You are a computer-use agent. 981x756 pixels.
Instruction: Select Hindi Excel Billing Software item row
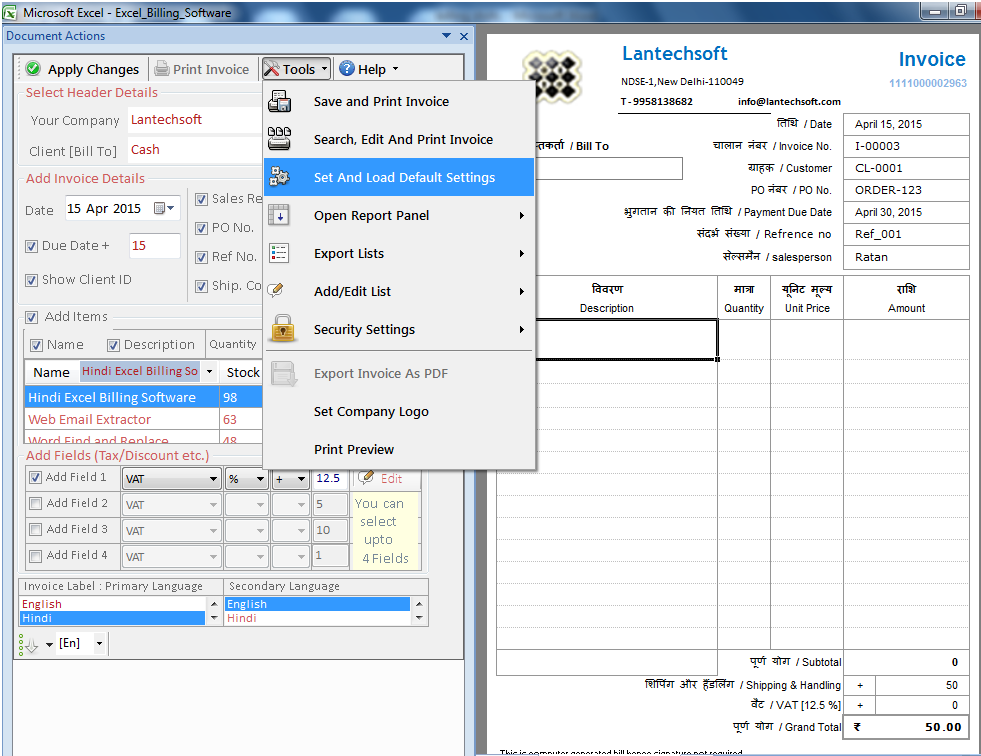(x=143, y=397)
